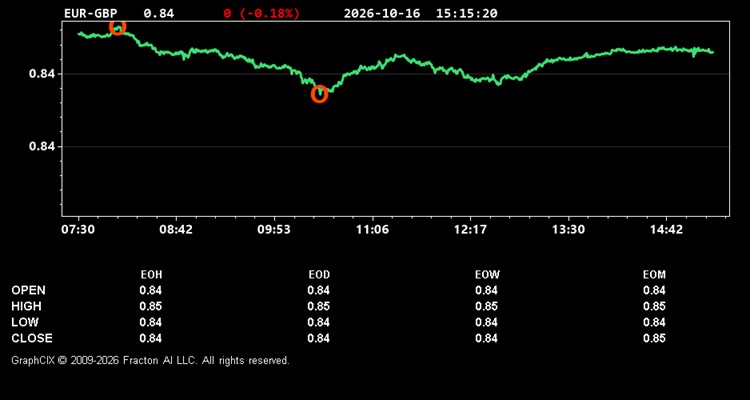Select the red change value 0 (-0.18%)

tap(262, 13)
